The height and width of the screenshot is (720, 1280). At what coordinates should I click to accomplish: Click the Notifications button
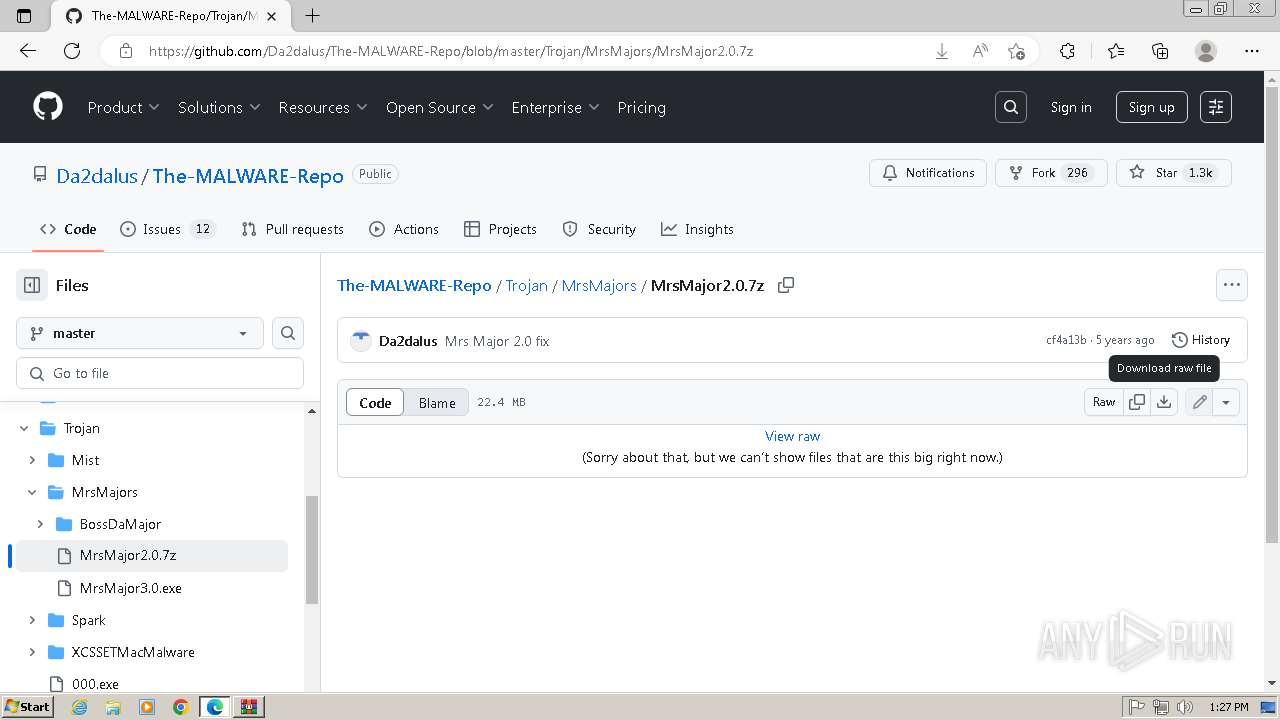[928, 173]
